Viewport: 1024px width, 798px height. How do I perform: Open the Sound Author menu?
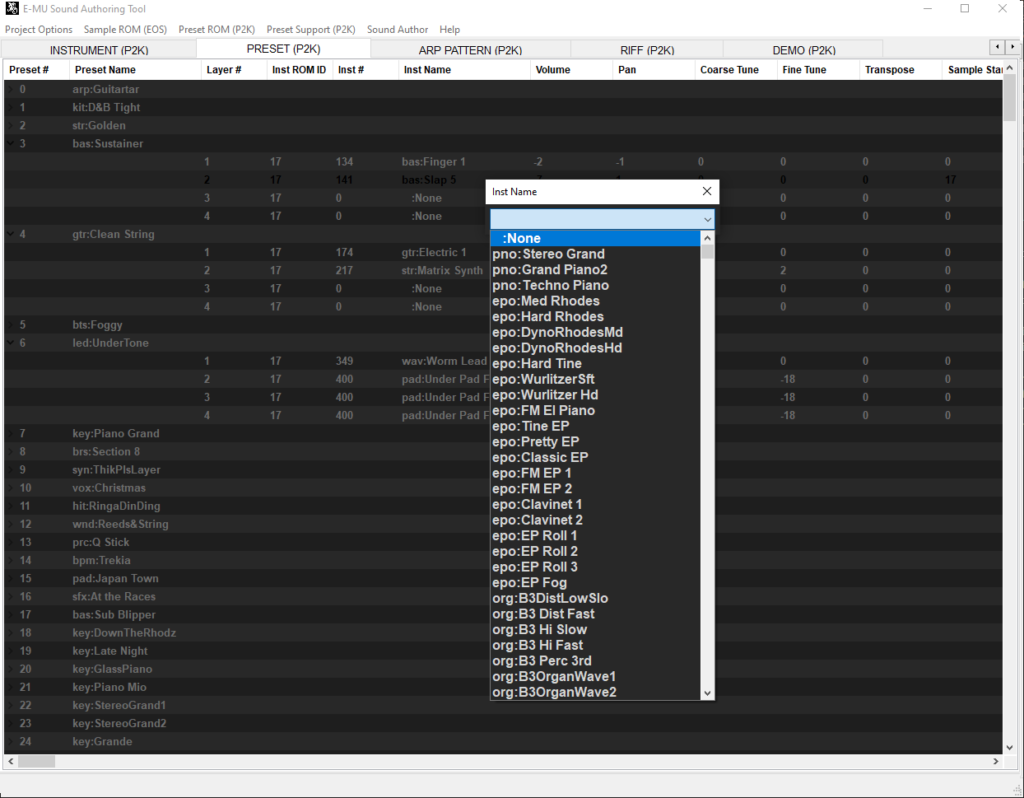click(398, 29)
